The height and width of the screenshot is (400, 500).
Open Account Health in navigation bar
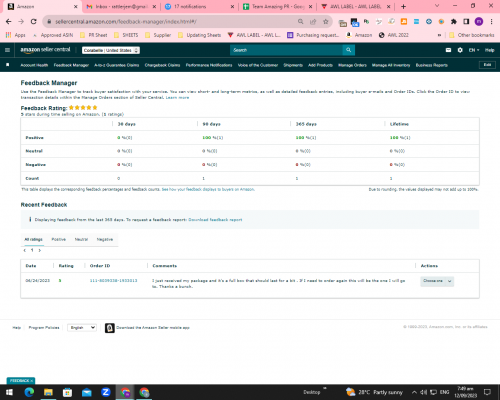click(x=34, y=65)
